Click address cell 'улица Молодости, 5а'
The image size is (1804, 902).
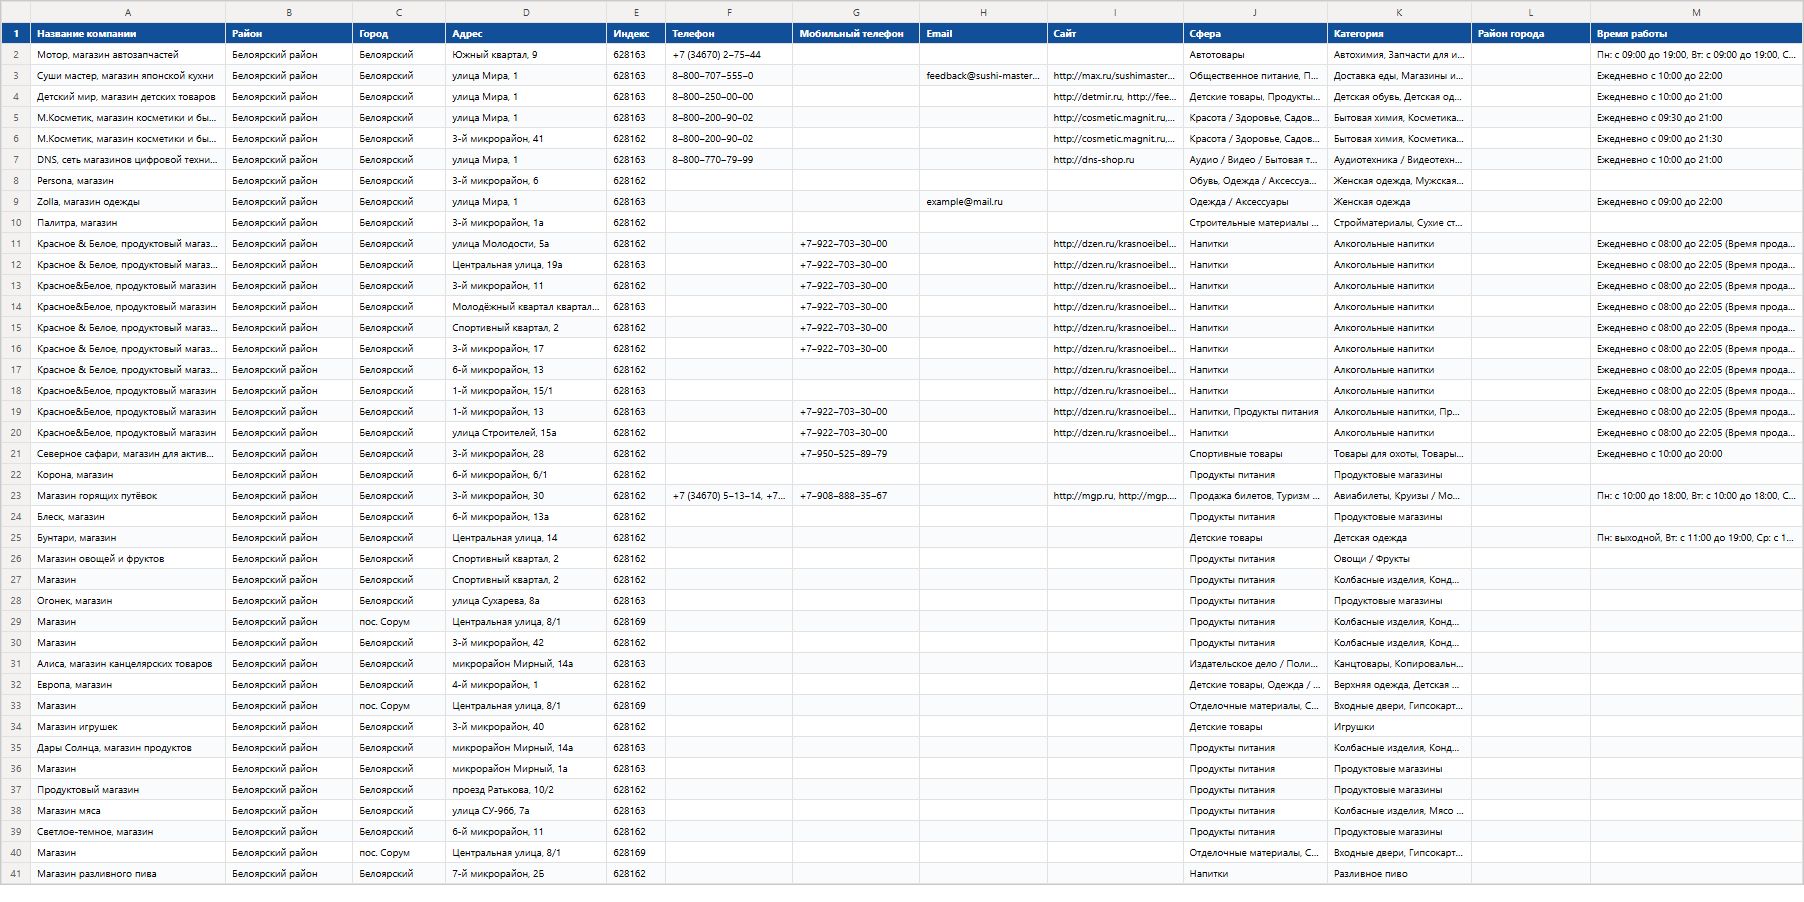(526, 244)
